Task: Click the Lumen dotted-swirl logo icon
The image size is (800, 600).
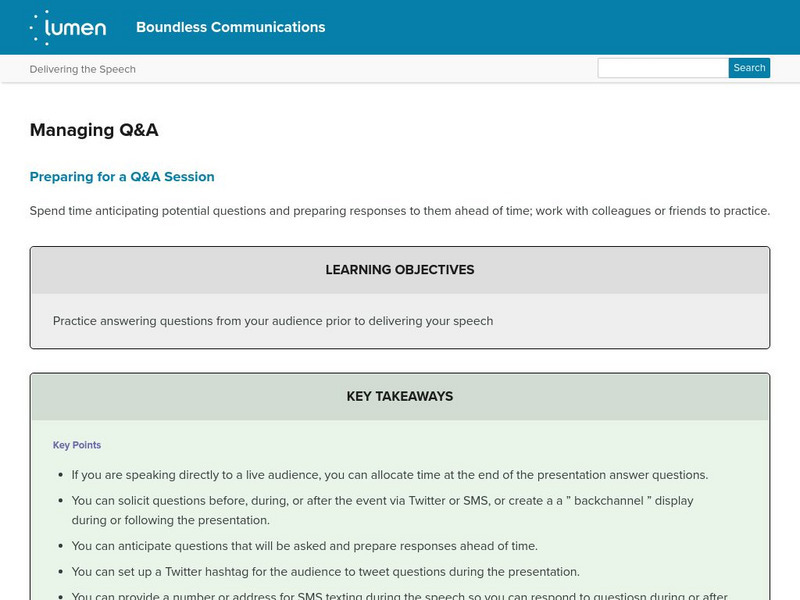Action: point(42,27)
